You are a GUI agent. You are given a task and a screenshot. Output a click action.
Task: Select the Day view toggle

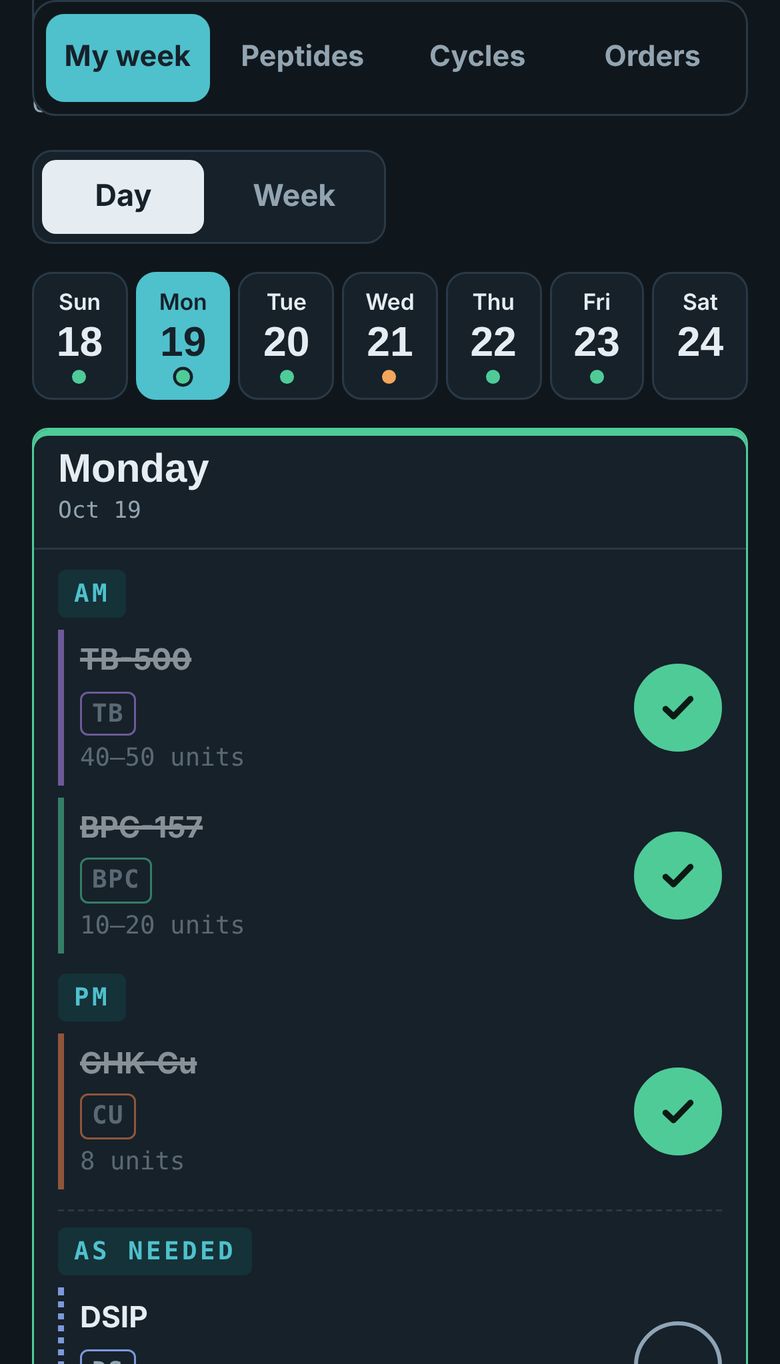pos(123,196)
